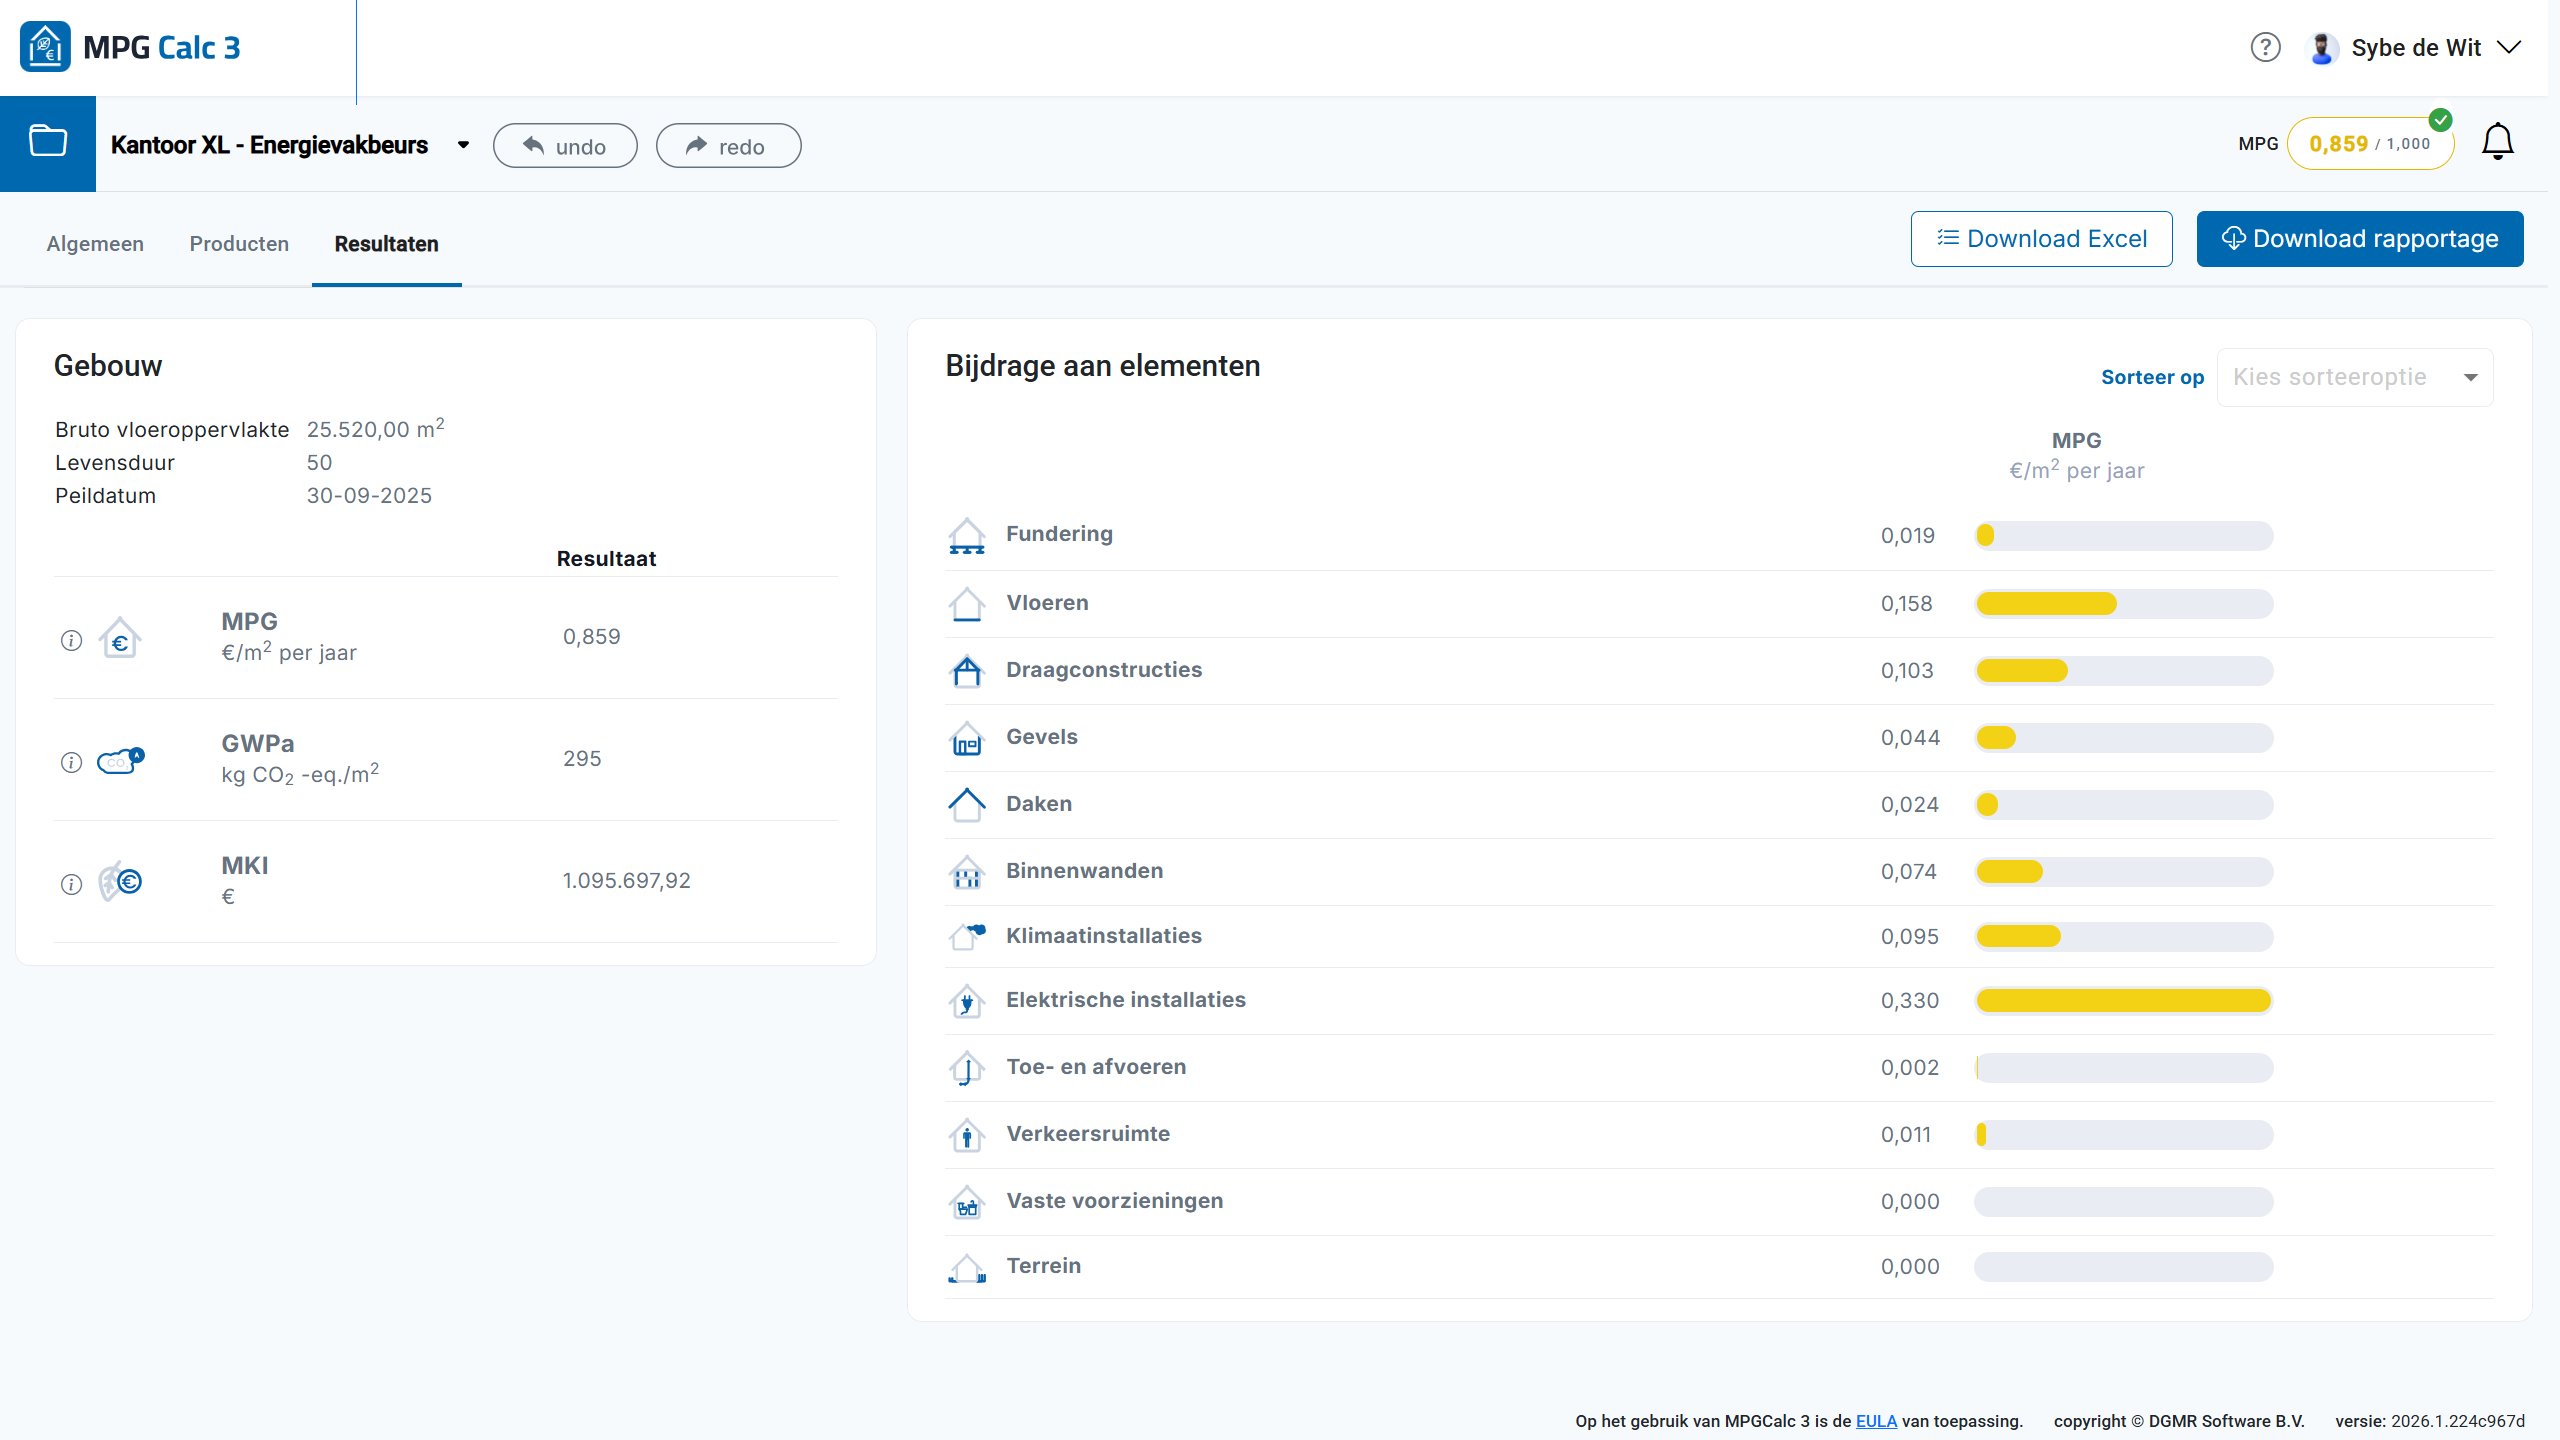This screenshot has height=1440, width=2560.
Task: Open the EULA link in footer
Action: (1875, 1421)
